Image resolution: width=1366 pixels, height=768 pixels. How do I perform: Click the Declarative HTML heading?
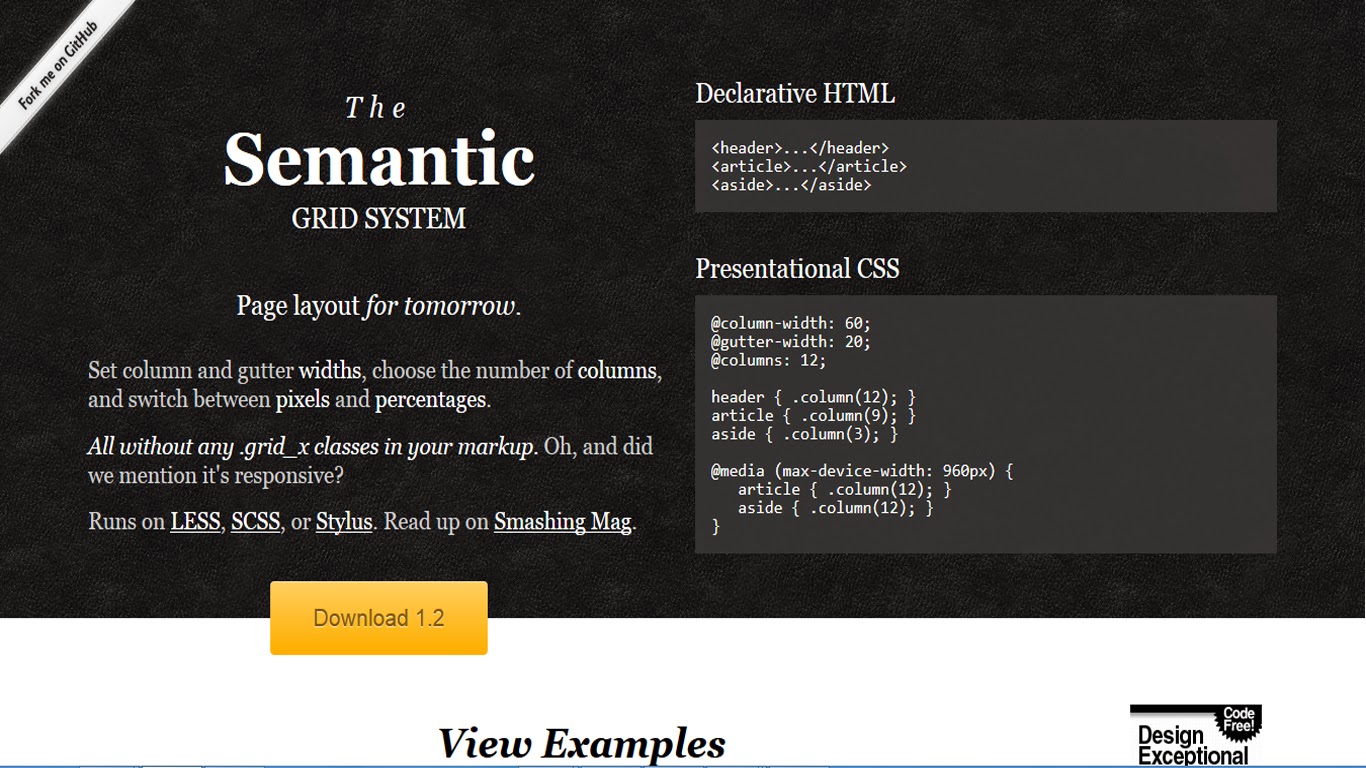[795, 94]
